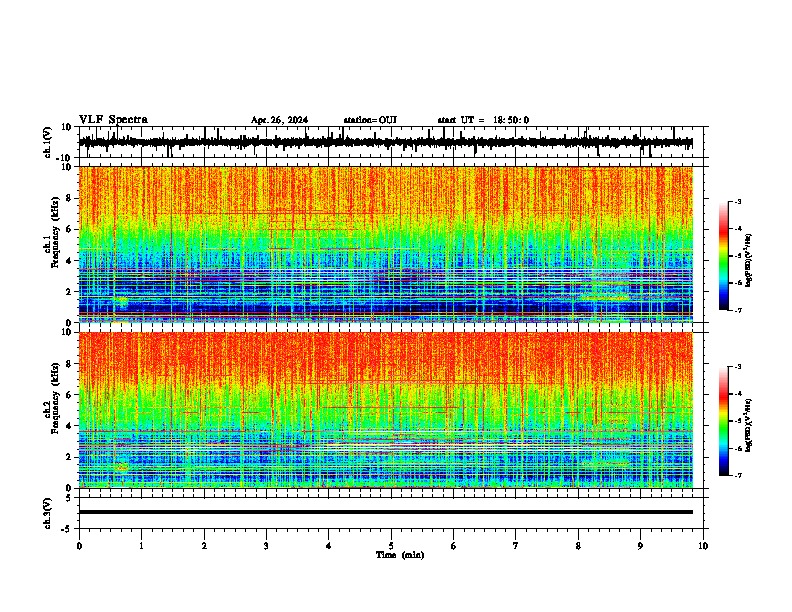Click the vertical log PSD label beside ch.2 color bar
The width and height of the screenshot is (792, 612).
[x=748, y=425]
